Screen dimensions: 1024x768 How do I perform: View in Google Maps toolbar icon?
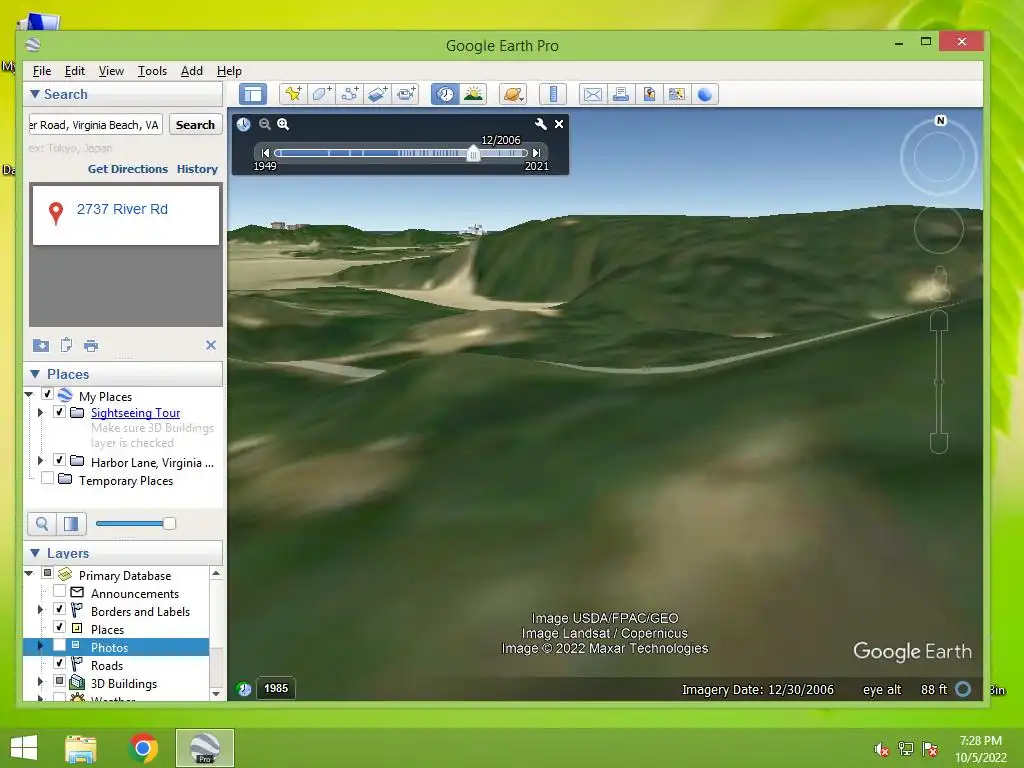(677, 94)
